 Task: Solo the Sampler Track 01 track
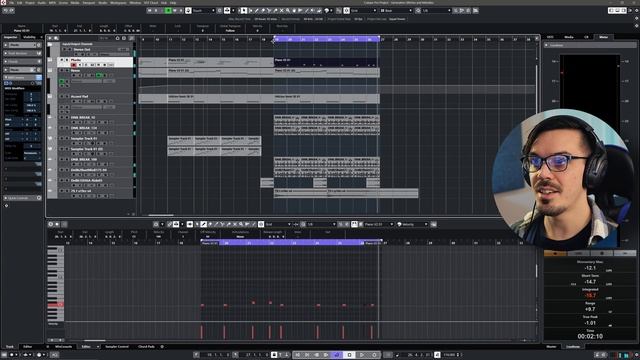pos(67,139)
